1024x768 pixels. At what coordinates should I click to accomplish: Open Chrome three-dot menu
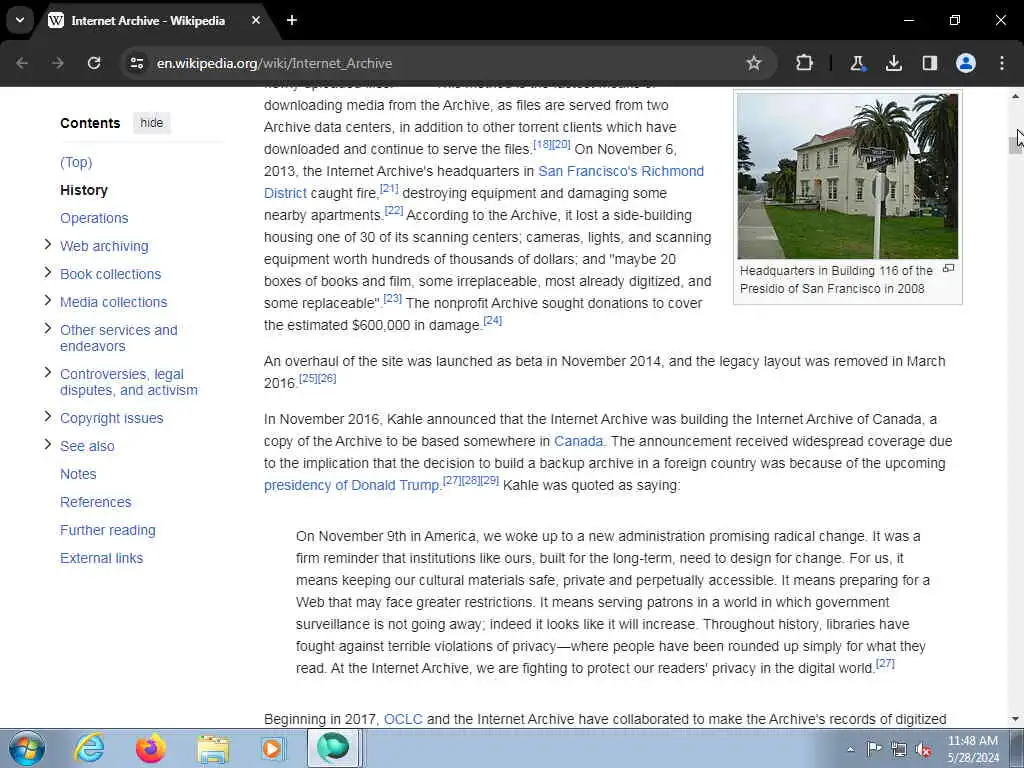[1002, 63]
